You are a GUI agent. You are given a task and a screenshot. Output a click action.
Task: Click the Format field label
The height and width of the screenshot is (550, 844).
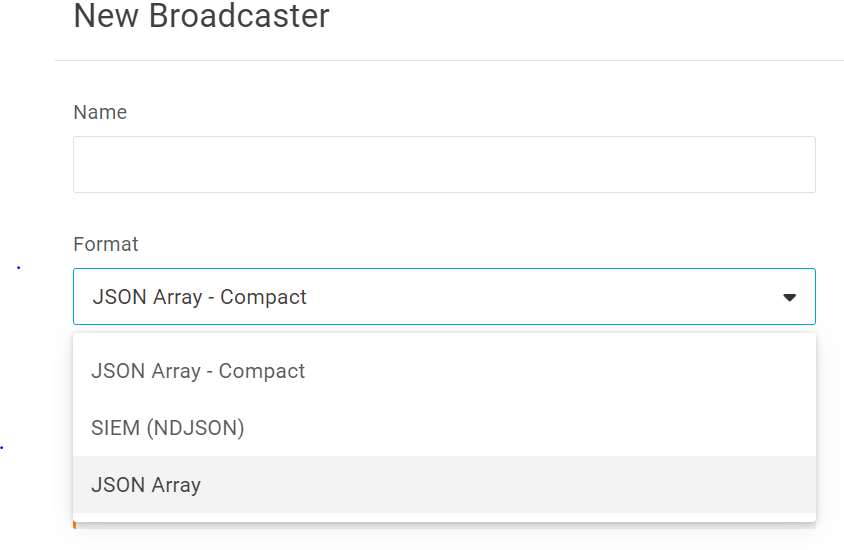click(x=106, y=245)
